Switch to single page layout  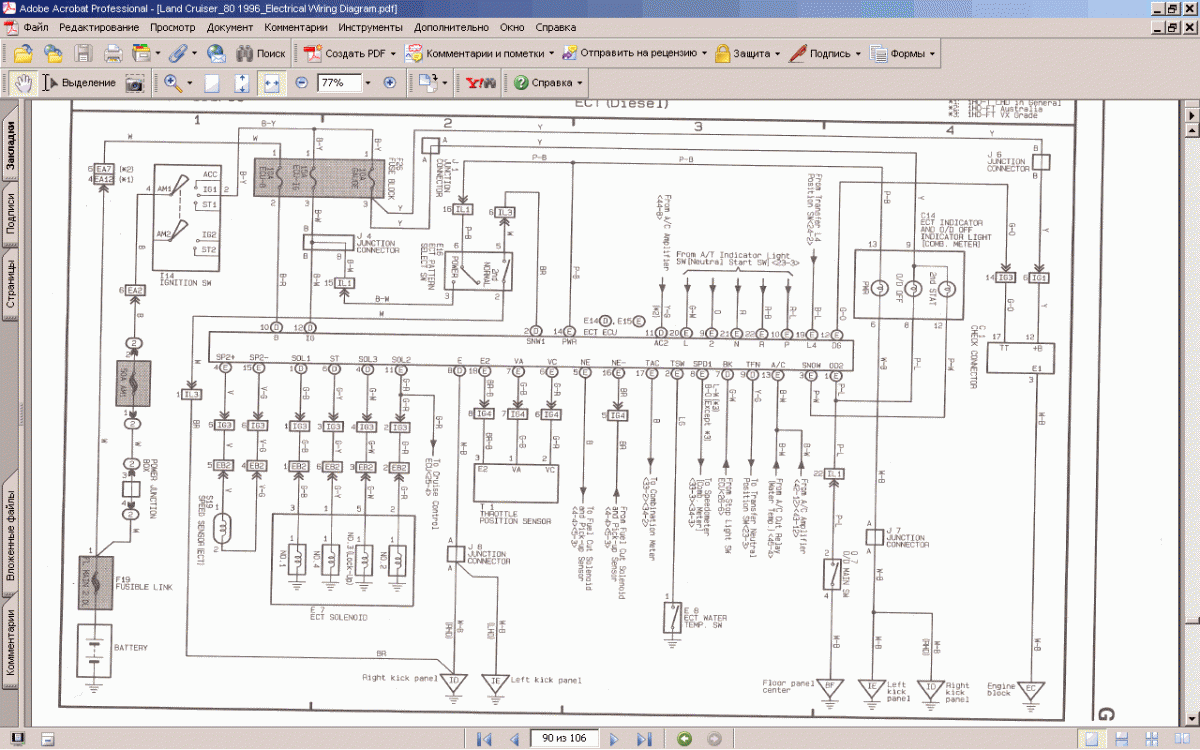1095,739
